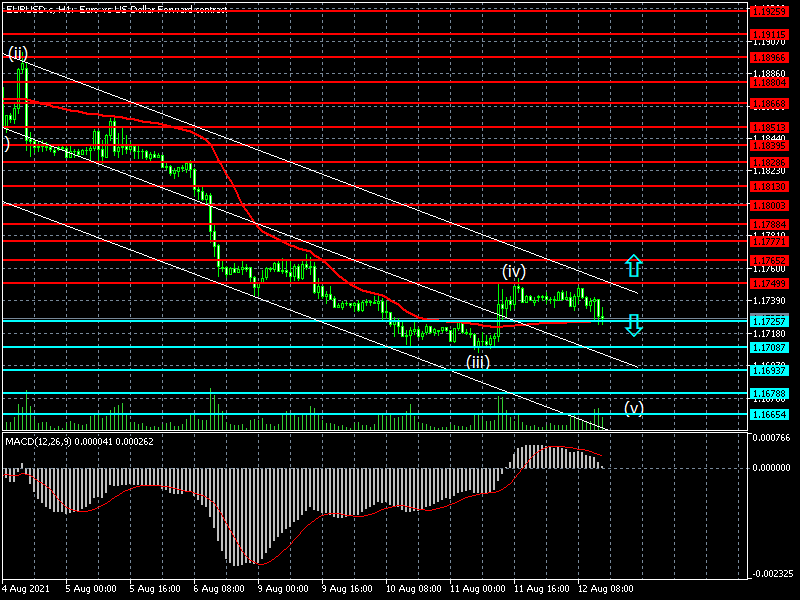The width and height of the screenshot is (800, 600).
Task: Click the MACD 0.000000 zero level value
Action: pos(772,467)
